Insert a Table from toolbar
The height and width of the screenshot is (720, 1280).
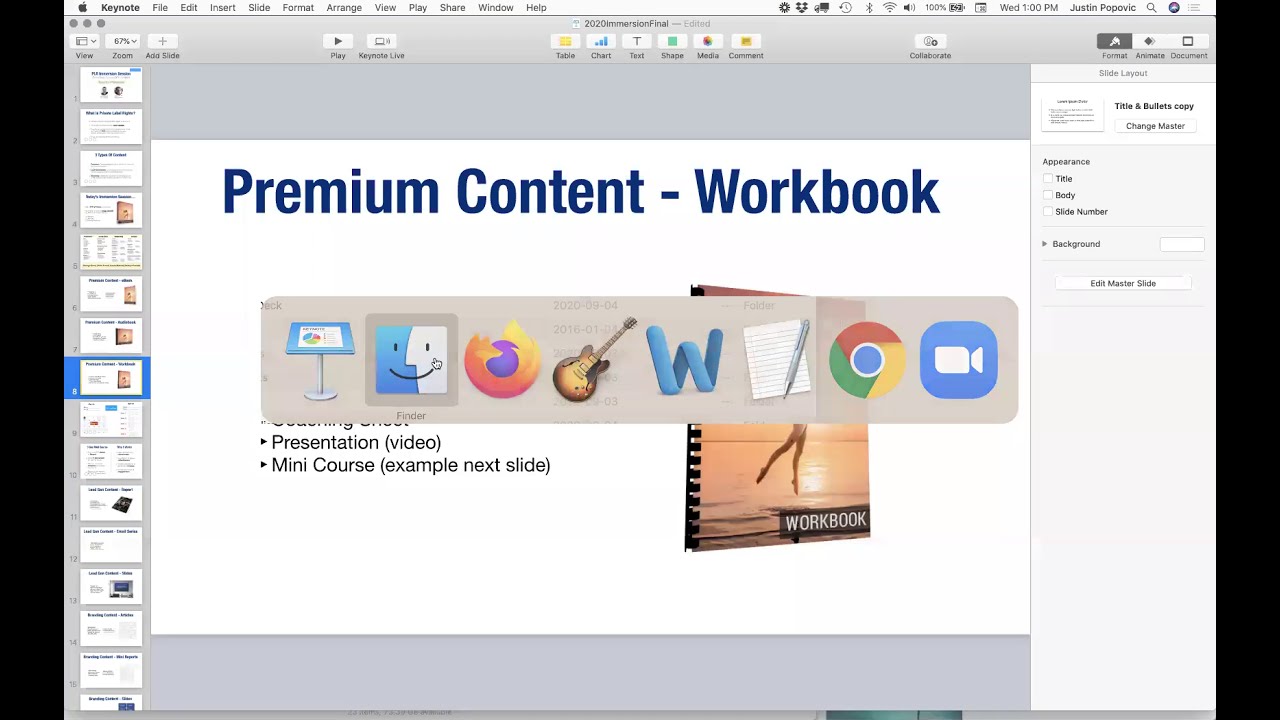pos(565,41)
